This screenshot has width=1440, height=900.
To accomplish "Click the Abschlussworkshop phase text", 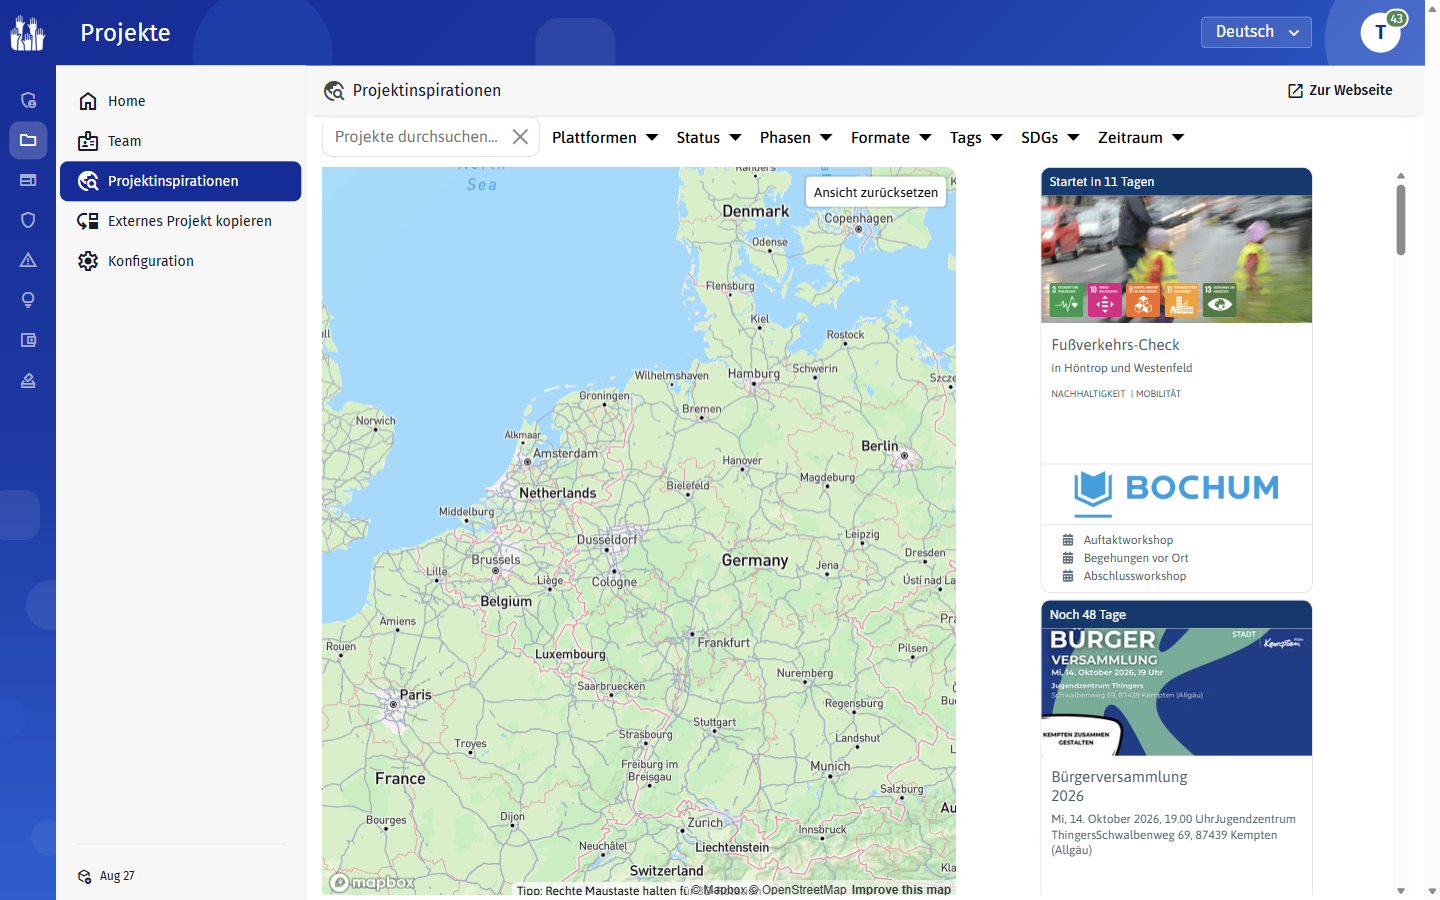I will click(1135, 576).
